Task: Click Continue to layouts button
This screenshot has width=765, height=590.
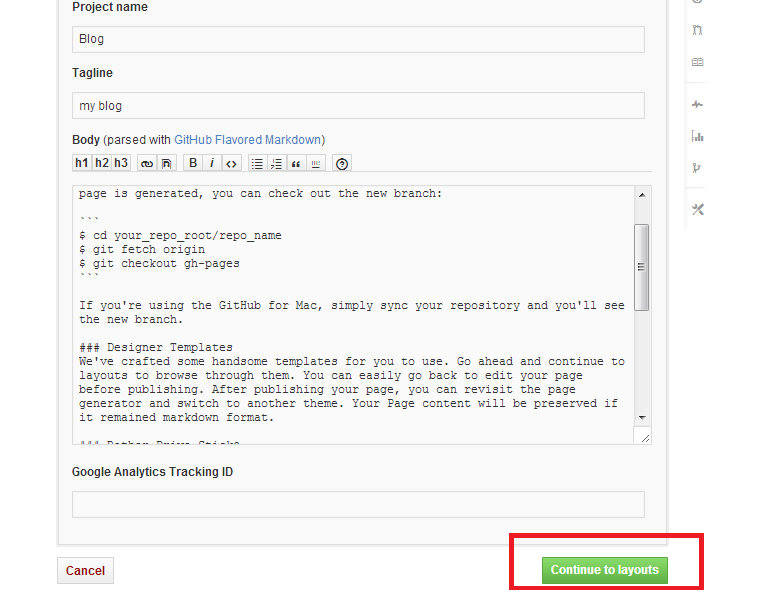Action: 604,570
